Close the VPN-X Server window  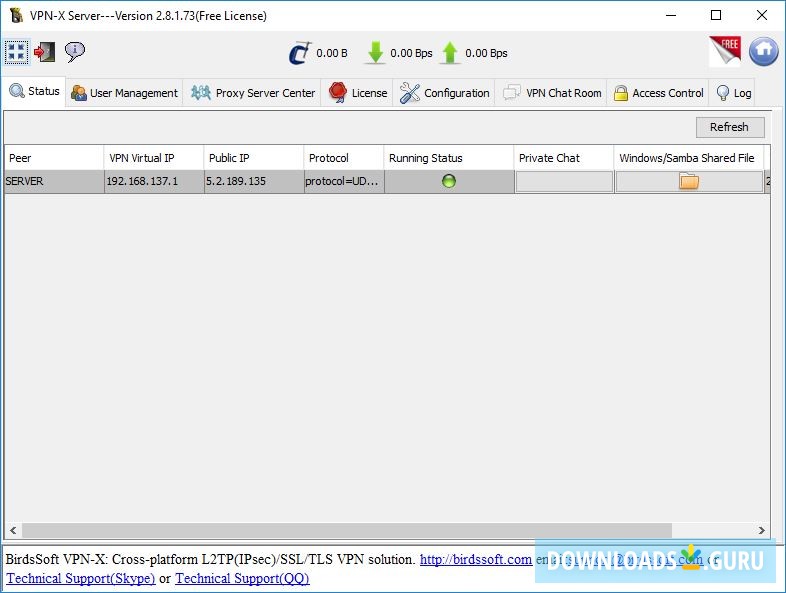(762, 16)
